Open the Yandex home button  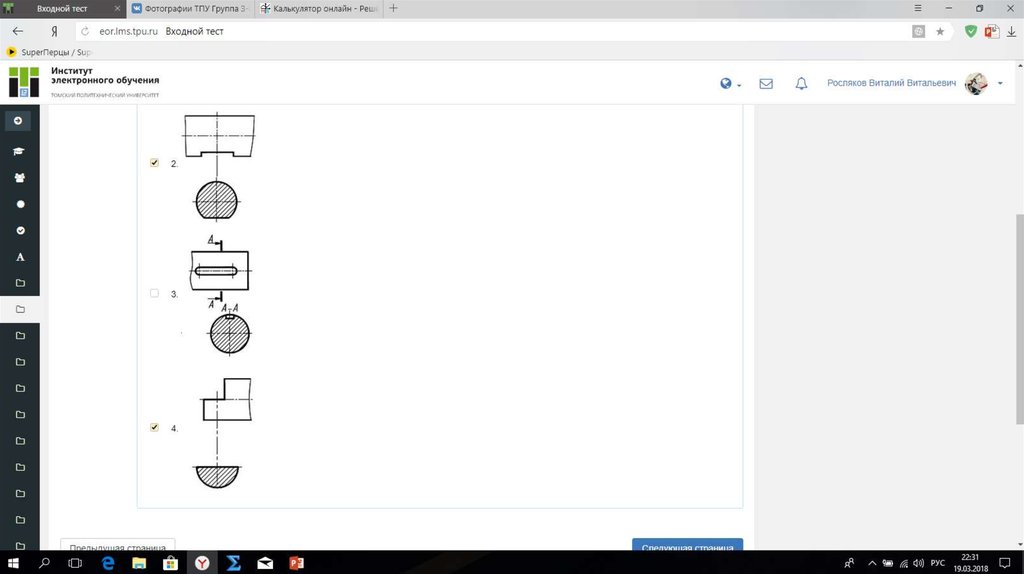(54, 31)
